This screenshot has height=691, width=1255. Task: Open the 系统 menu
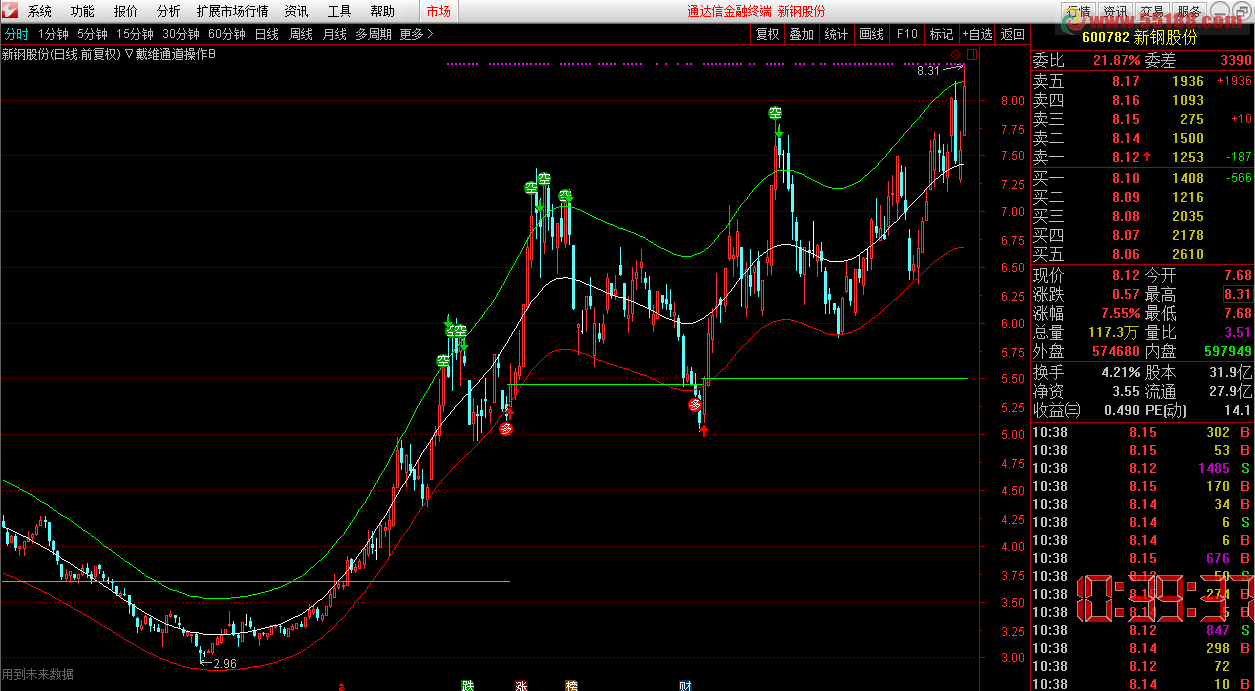[40, 11]
